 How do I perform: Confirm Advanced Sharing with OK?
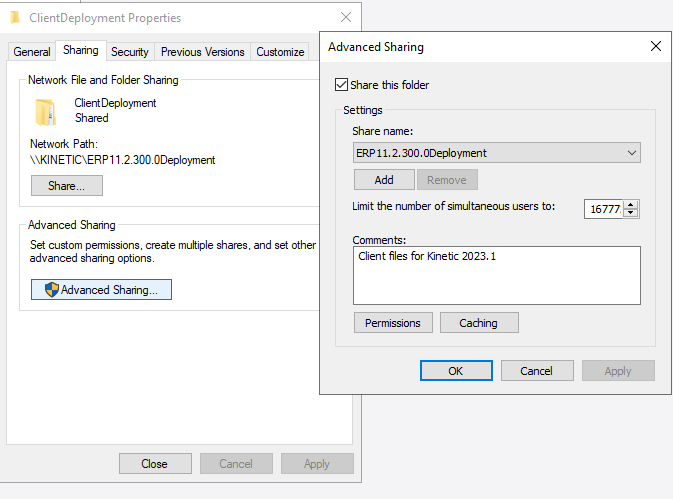click(456, 371)
